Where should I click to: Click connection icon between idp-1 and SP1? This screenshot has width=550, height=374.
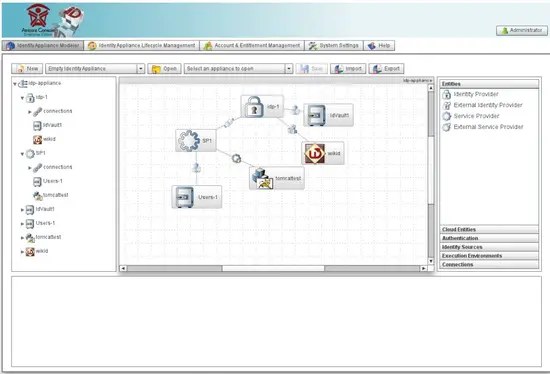coord(229,123)
